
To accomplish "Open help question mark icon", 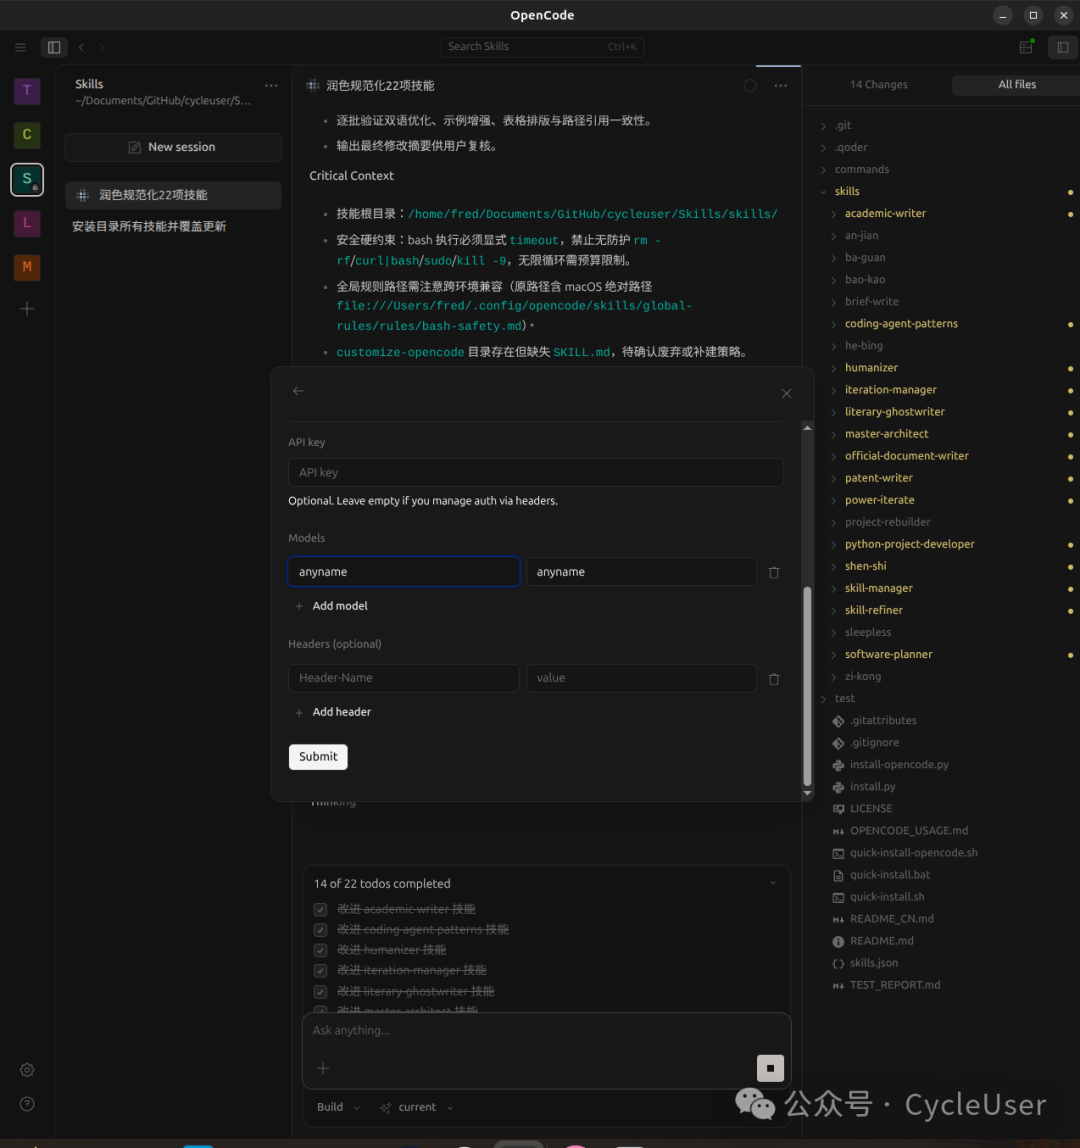I will pyautogui.click(x=27, y=1104).
